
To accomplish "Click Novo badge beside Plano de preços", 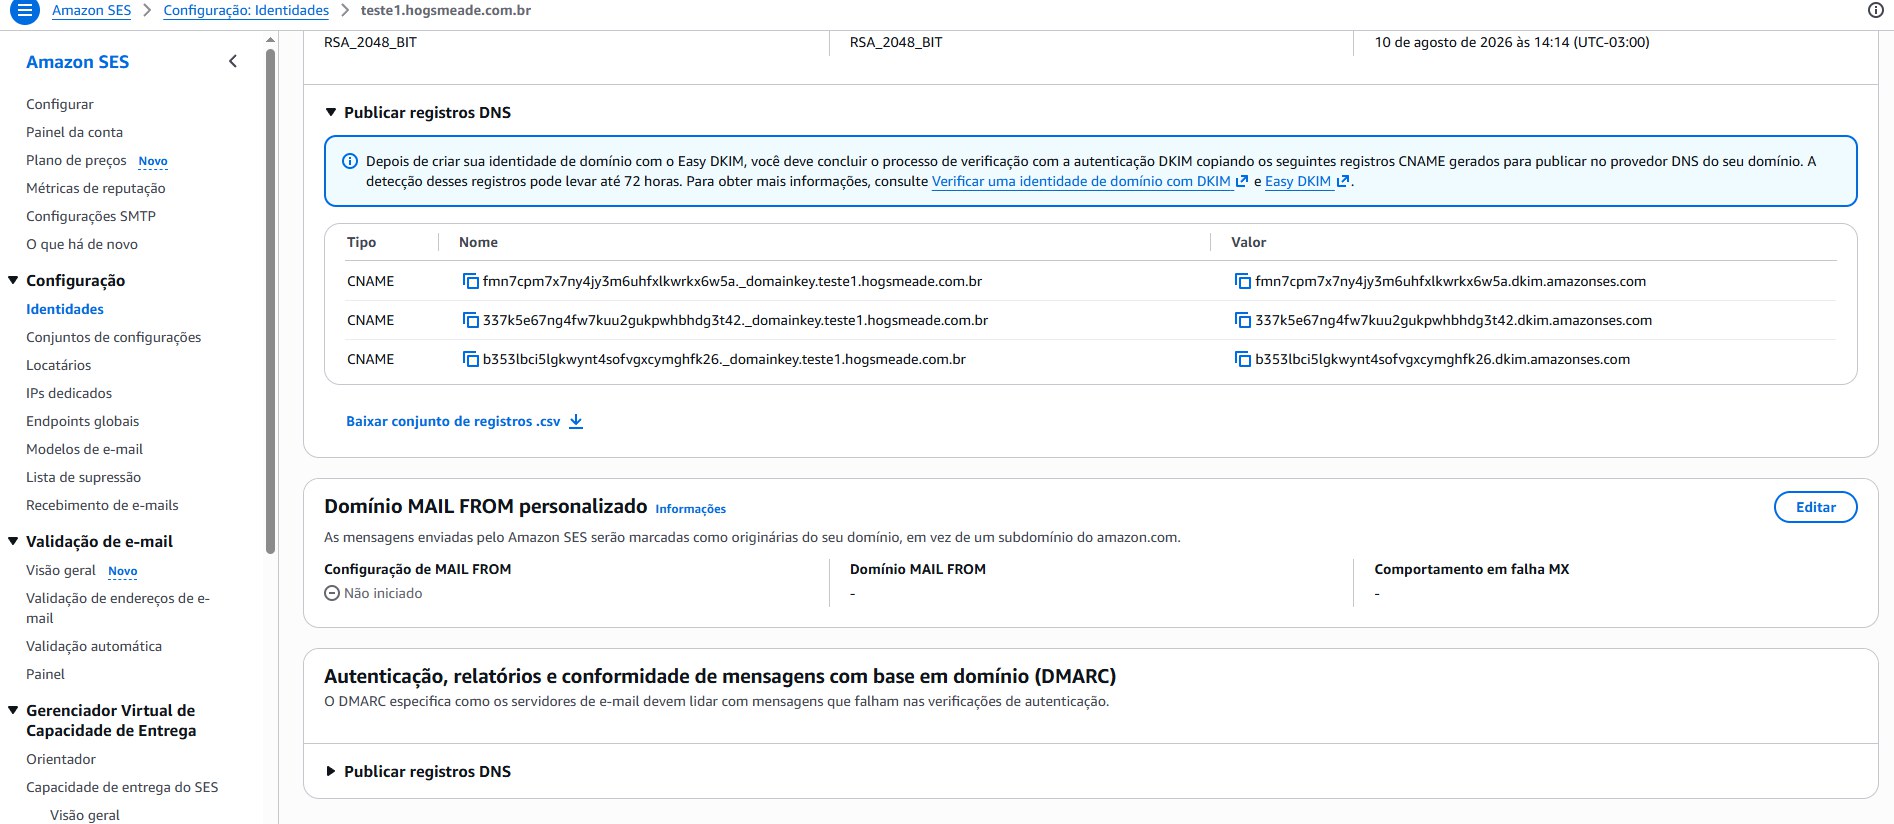I will tap(153, 161).
